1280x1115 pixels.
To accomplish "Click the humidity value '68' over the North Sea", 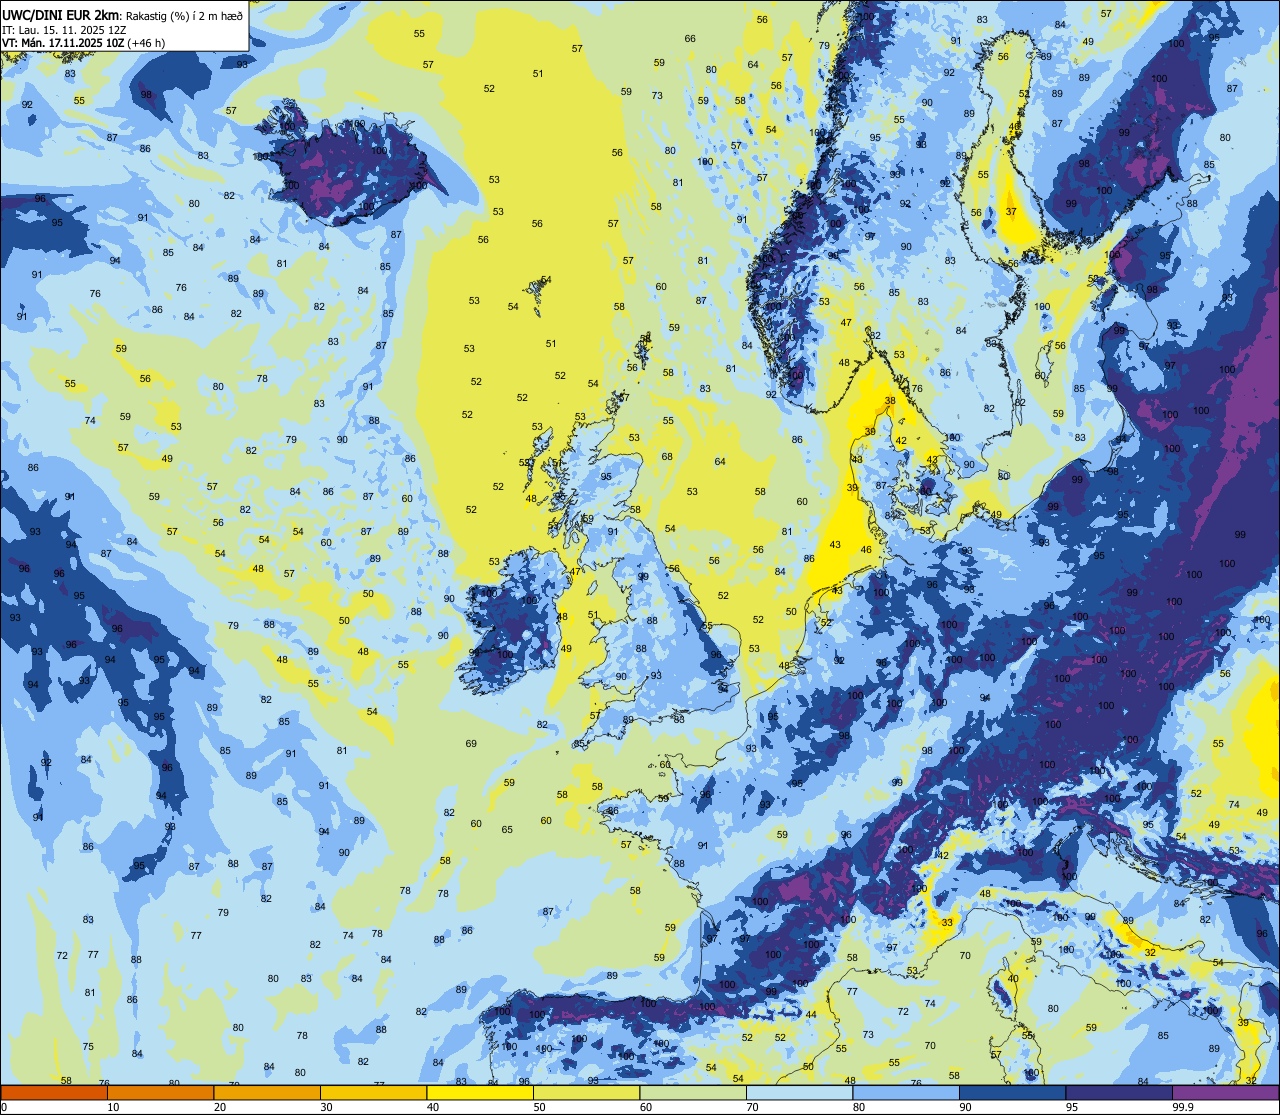I will click(x=667, y=456).
